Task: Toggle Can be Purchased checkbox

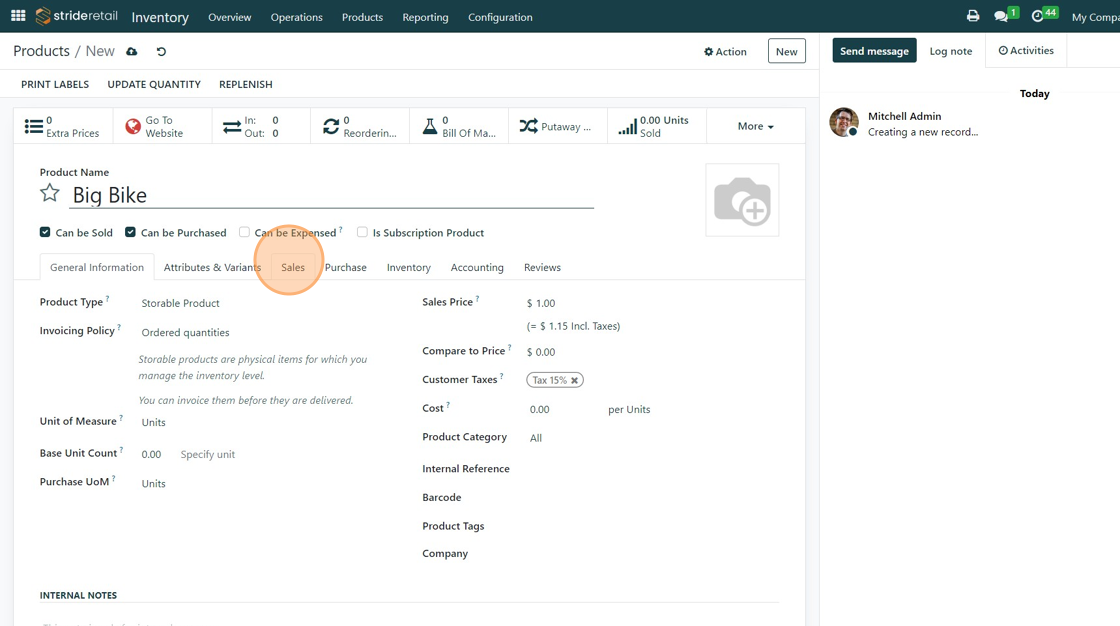Action: (130, 232)
